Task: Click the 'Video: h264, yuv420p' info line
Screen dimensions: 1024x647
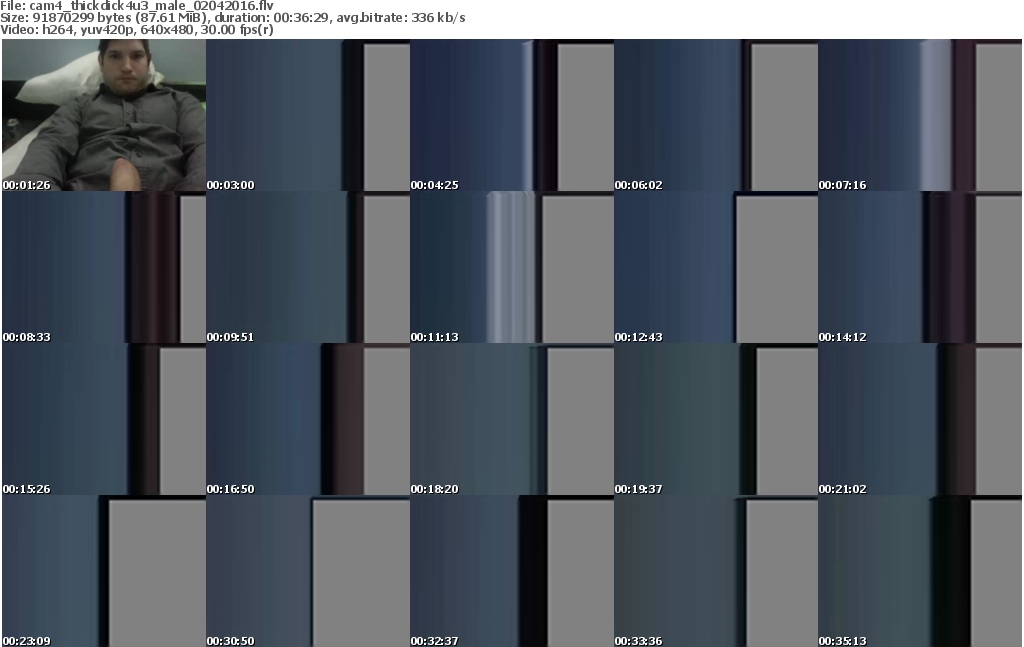Action: (x=136, y=30)
